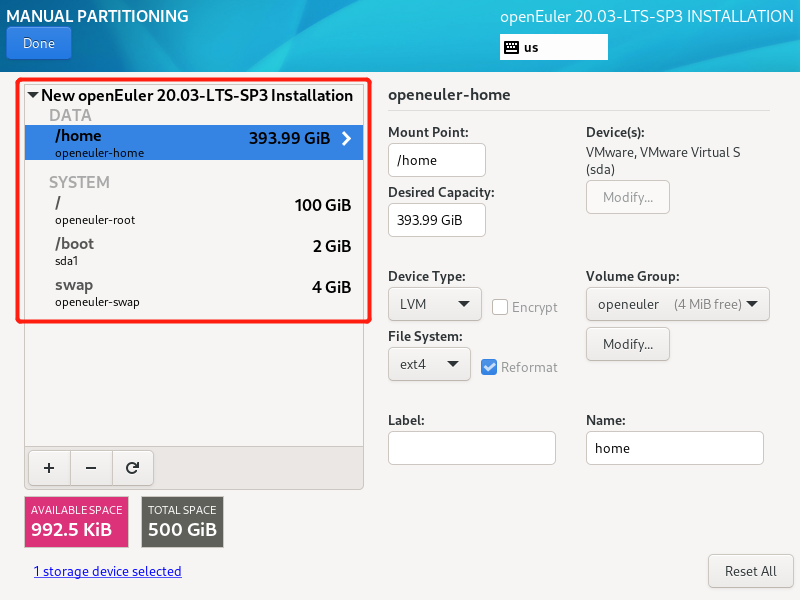
Task: Click the 2 GiB size of /boot
Action: [332, 246]
